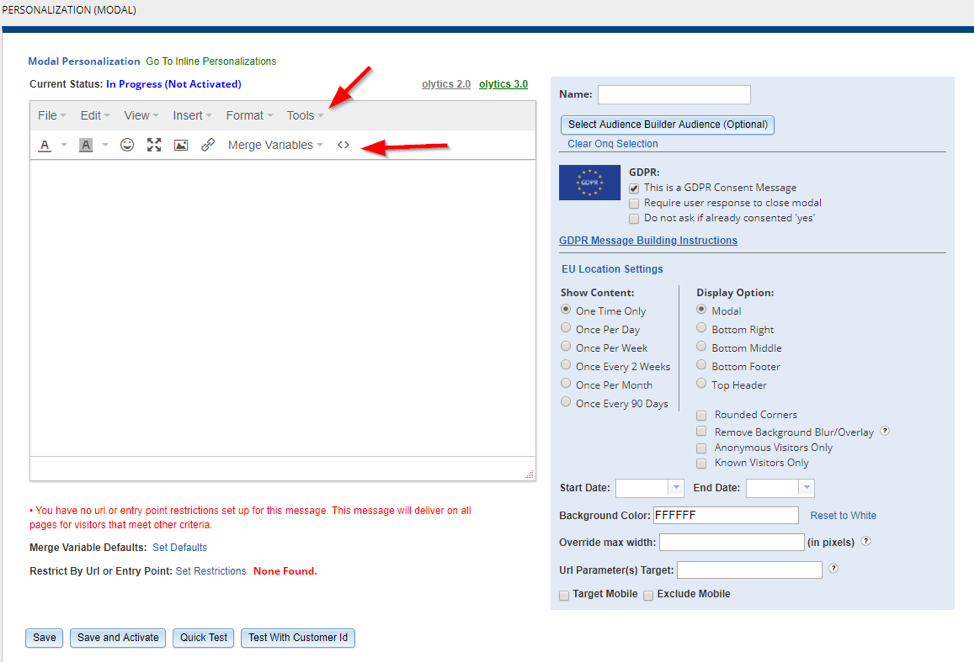The image size is (974, 662).
Task: Open the Set Restrictions link
Action: 210,571
